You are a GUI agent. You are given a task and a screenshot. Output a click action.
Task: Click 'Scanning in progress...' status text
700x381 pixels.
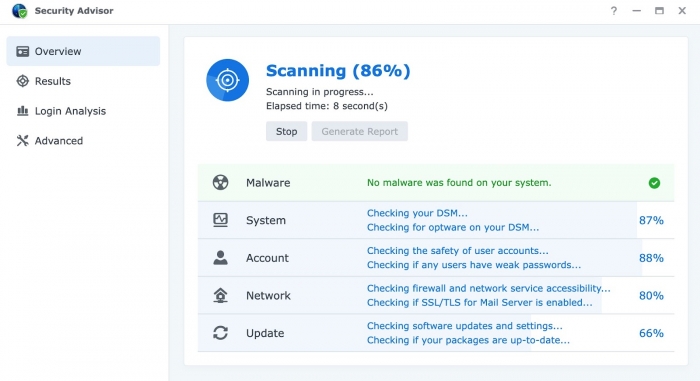(320, 92)
